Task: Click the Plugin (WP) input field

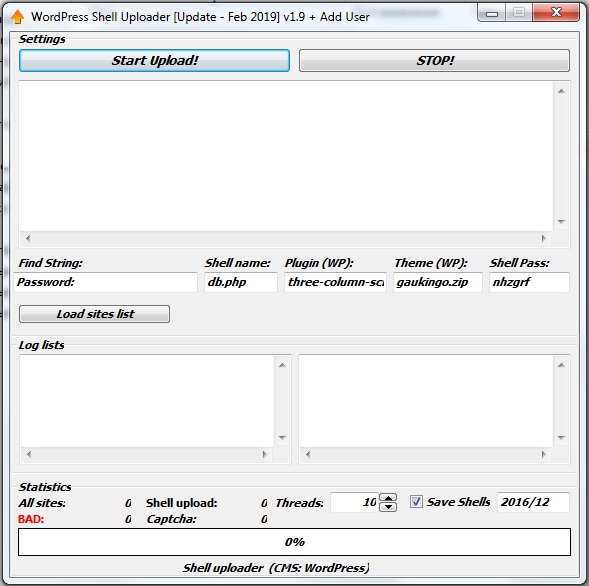Action: [335, 282]
